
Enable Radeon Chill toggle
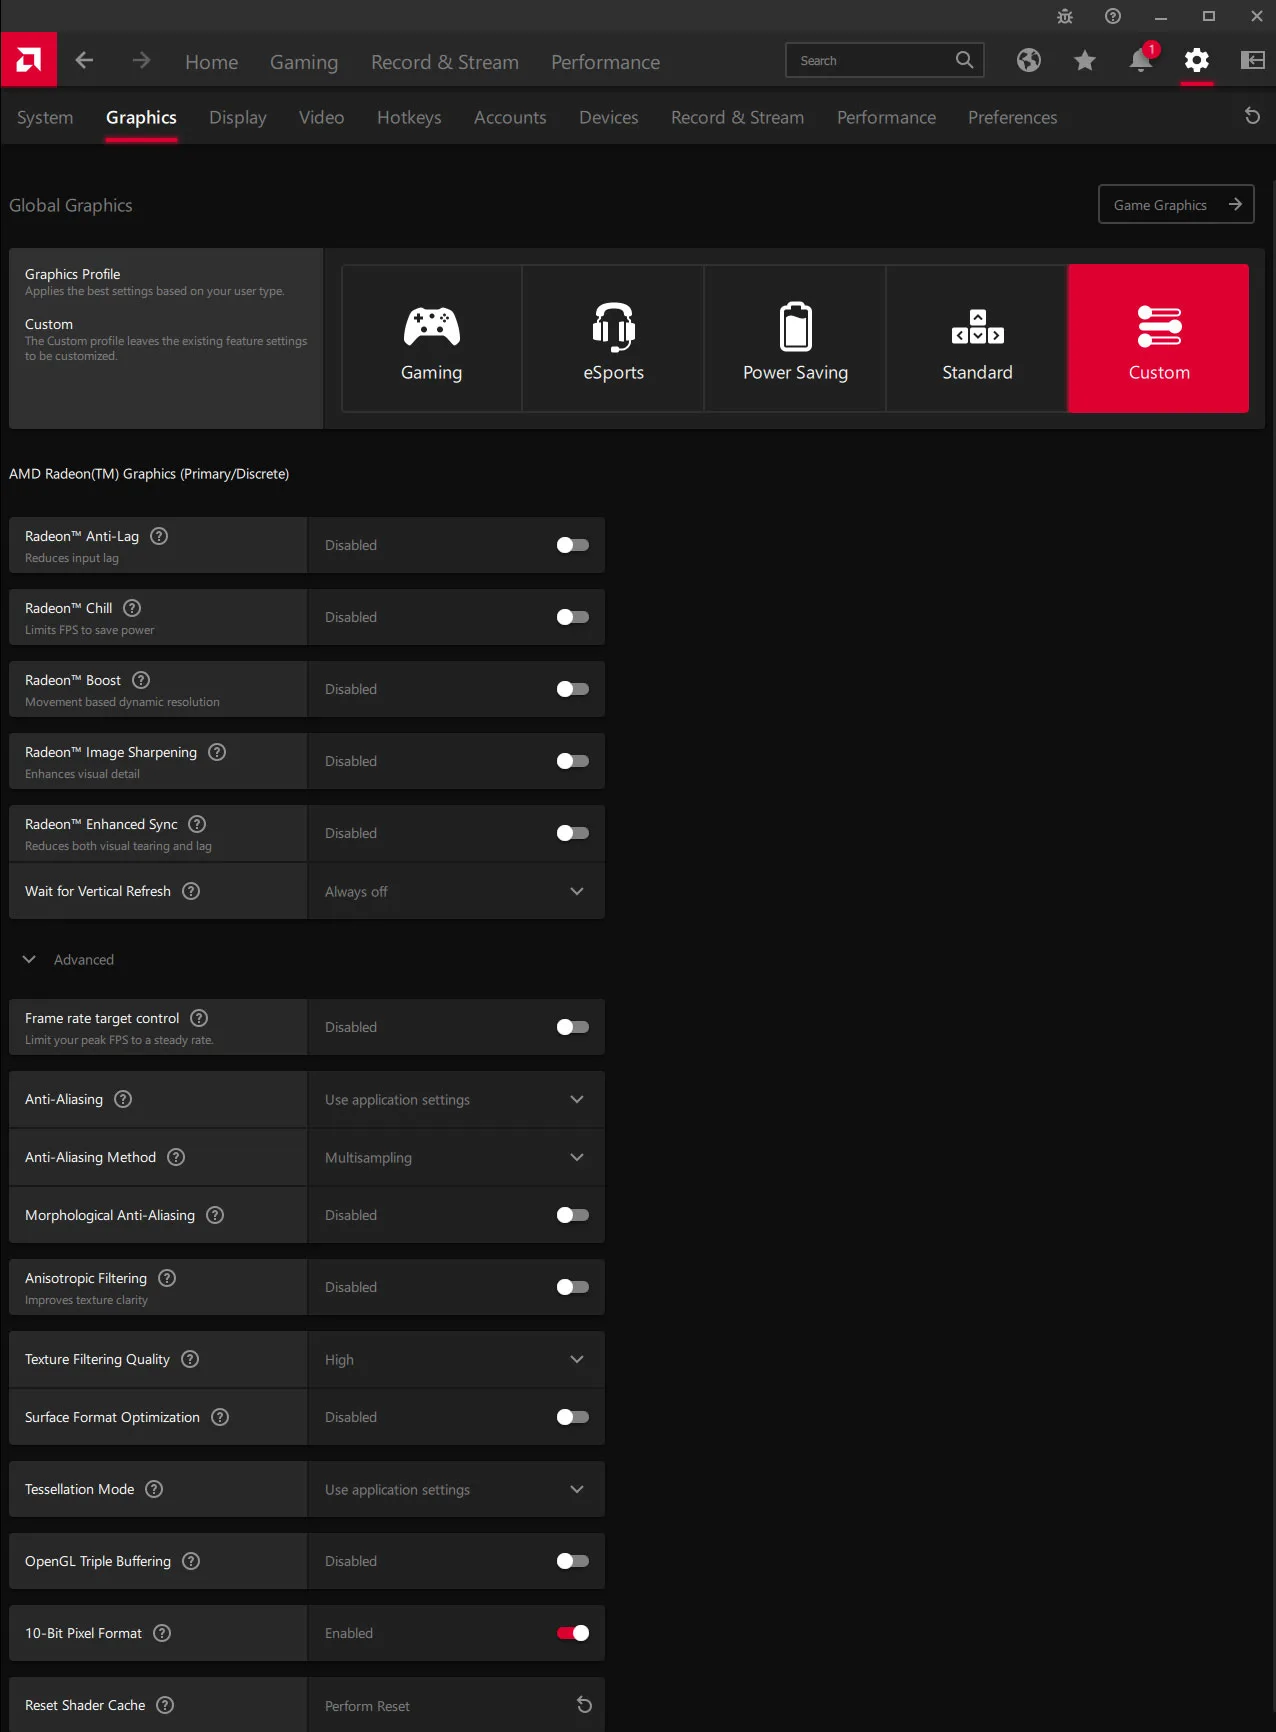[x=573, y=617]
